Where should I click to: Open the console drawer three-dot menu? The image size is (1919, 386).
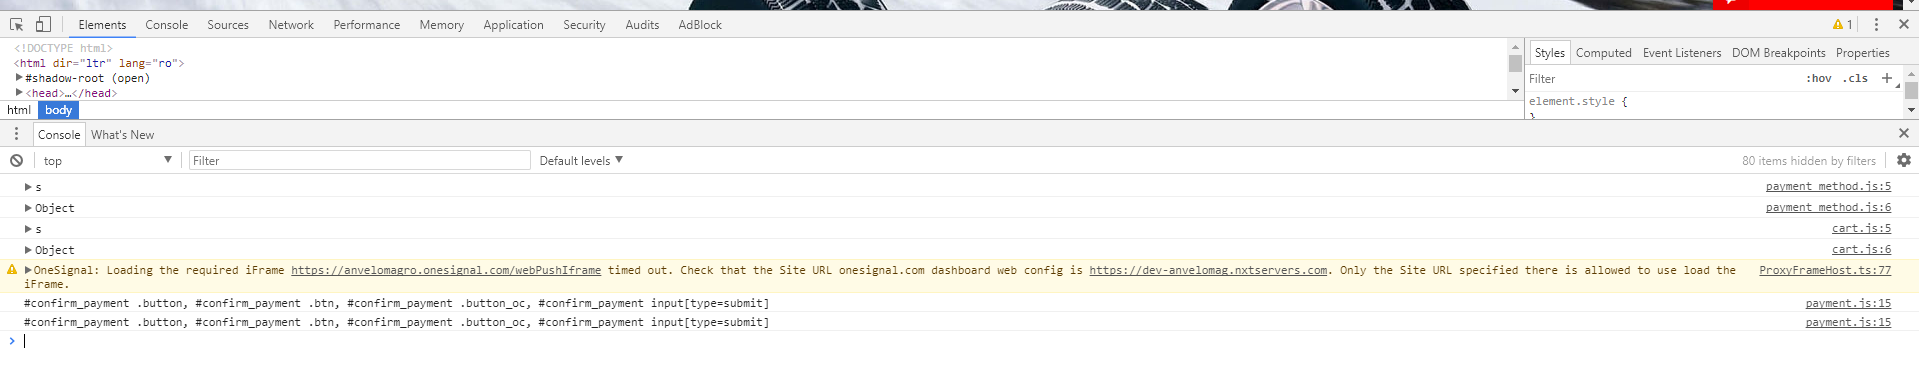16,134
